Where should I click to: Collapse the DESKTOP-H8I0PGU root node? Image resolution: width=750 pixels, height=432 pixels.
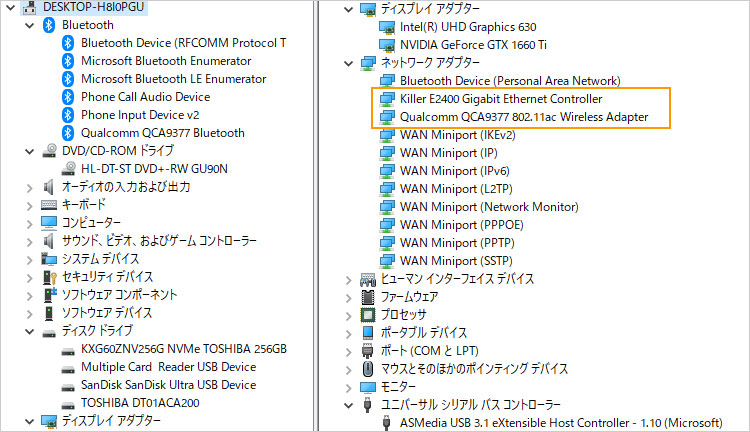click(x=8, y=7)
